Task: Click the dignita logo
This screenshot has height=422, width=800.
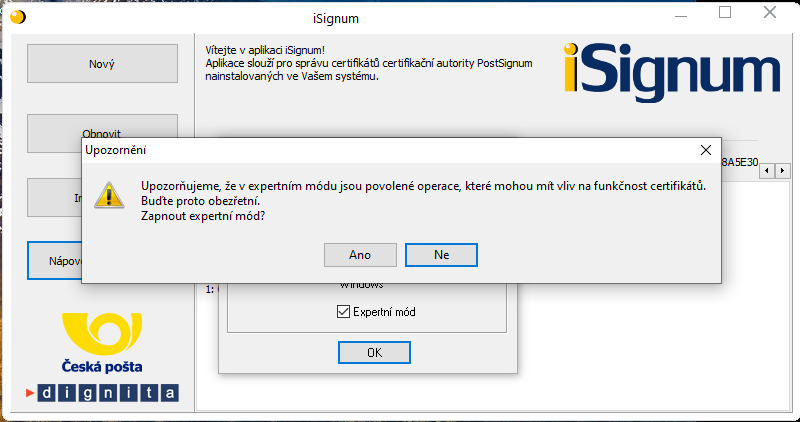Action: click(x=102, y=393)
